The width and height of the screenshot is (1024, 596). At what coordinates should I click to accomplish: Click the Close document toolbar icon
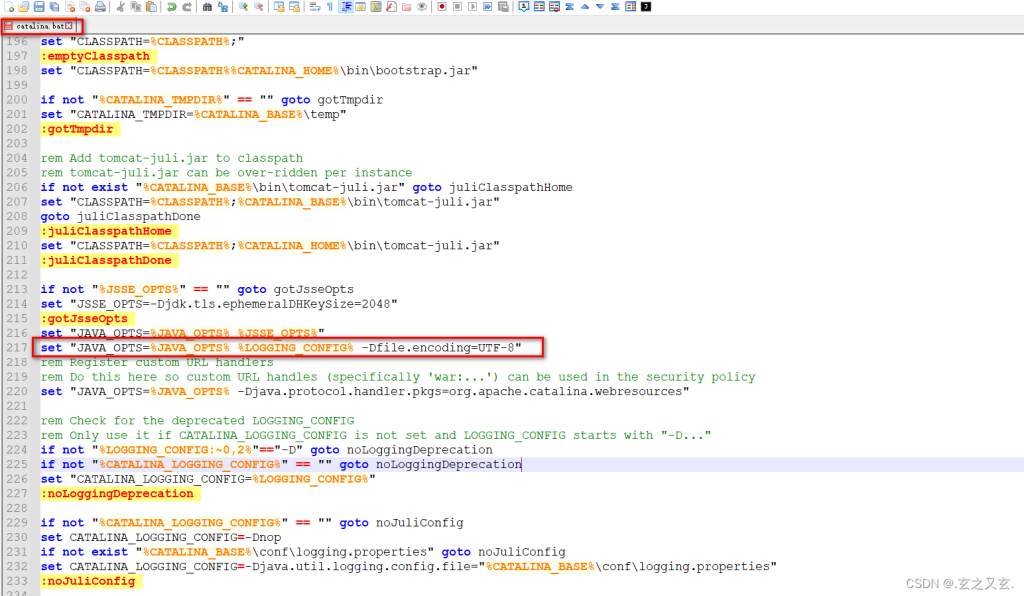point(70,7)
